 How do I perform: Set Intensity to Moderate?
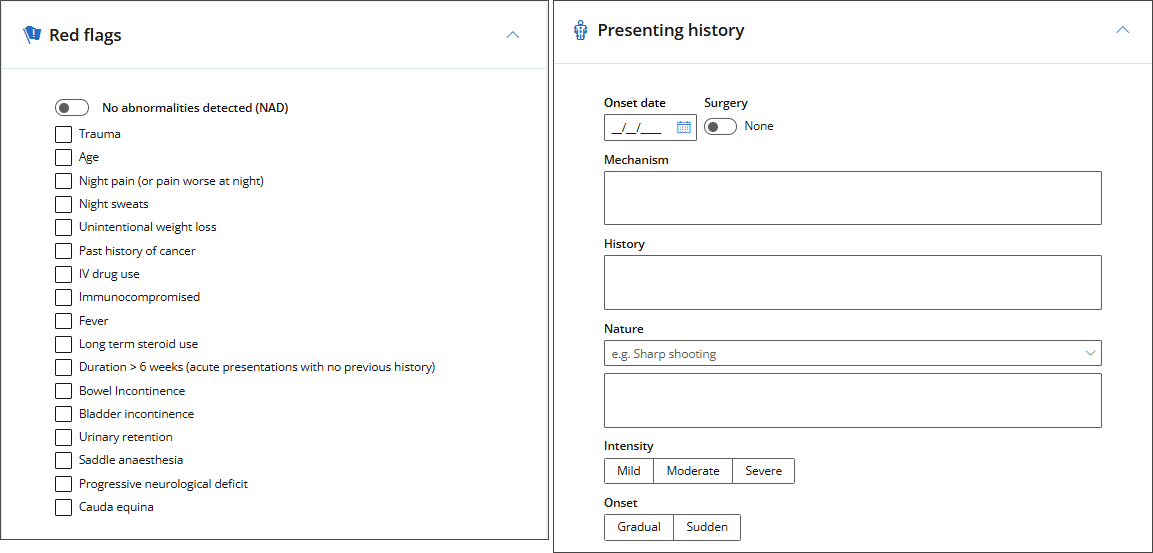click(x=693, y=471)
